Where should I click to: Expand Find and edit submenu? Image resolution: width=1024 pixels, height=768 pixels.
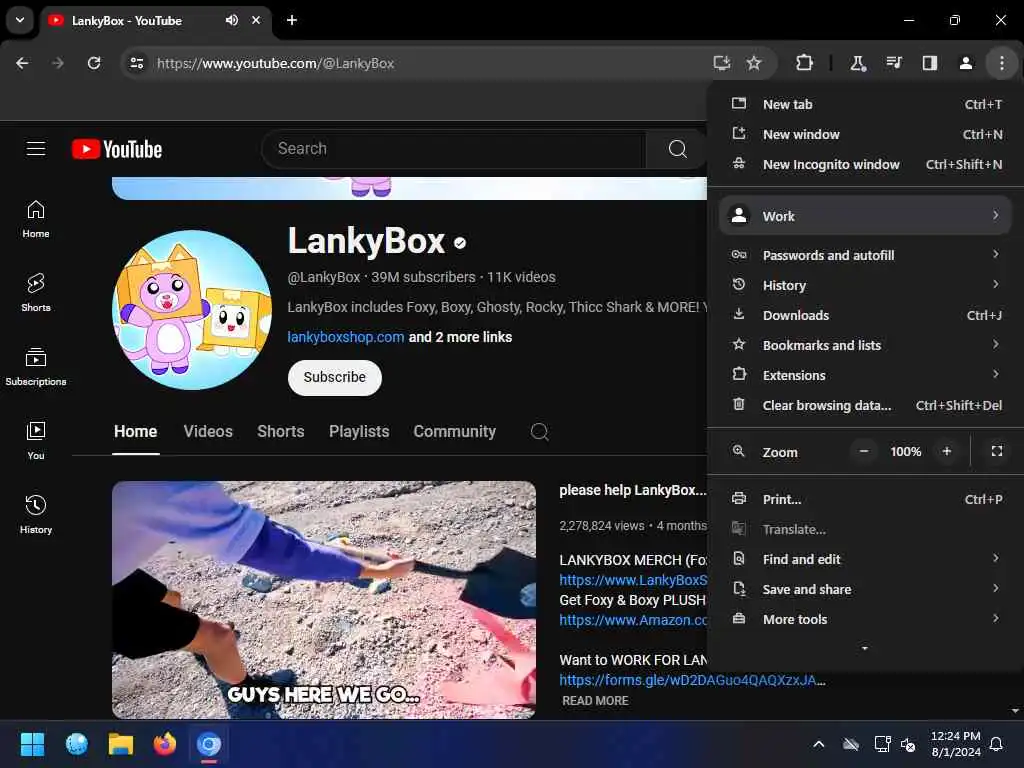point(865,560)
